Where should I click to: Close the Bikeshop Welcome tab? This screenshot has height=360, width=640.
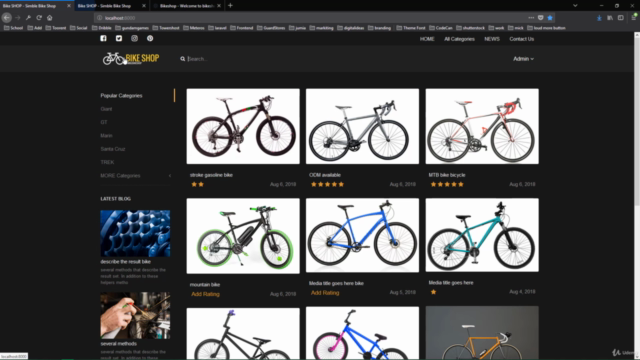(219, 6)
